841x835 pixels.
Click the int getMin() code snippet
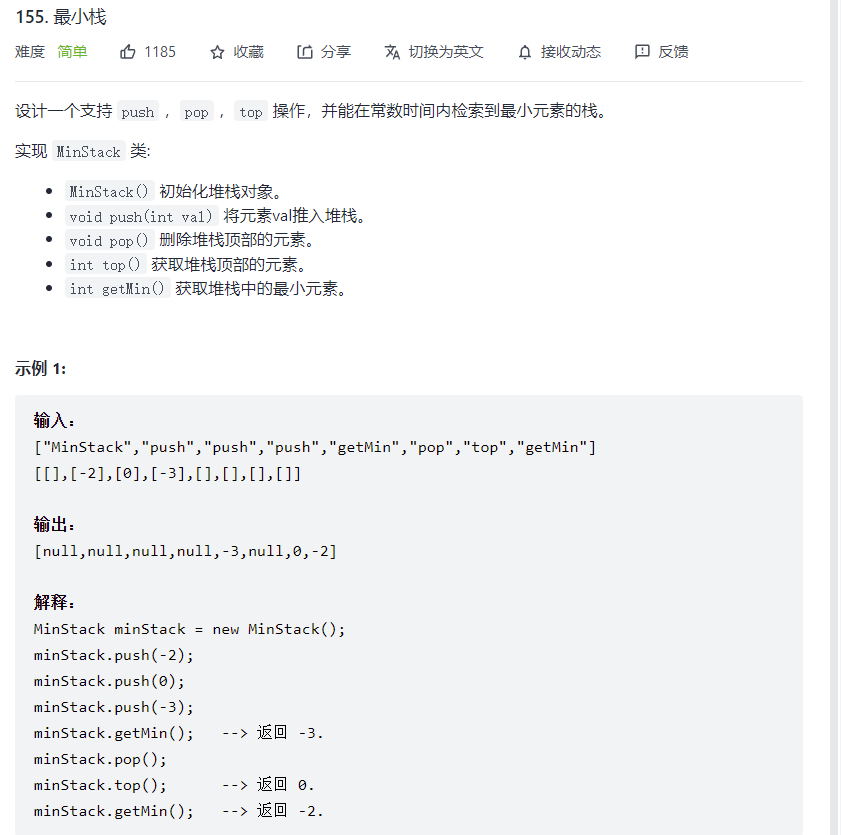pyautogui.click(x=117, y=289)
